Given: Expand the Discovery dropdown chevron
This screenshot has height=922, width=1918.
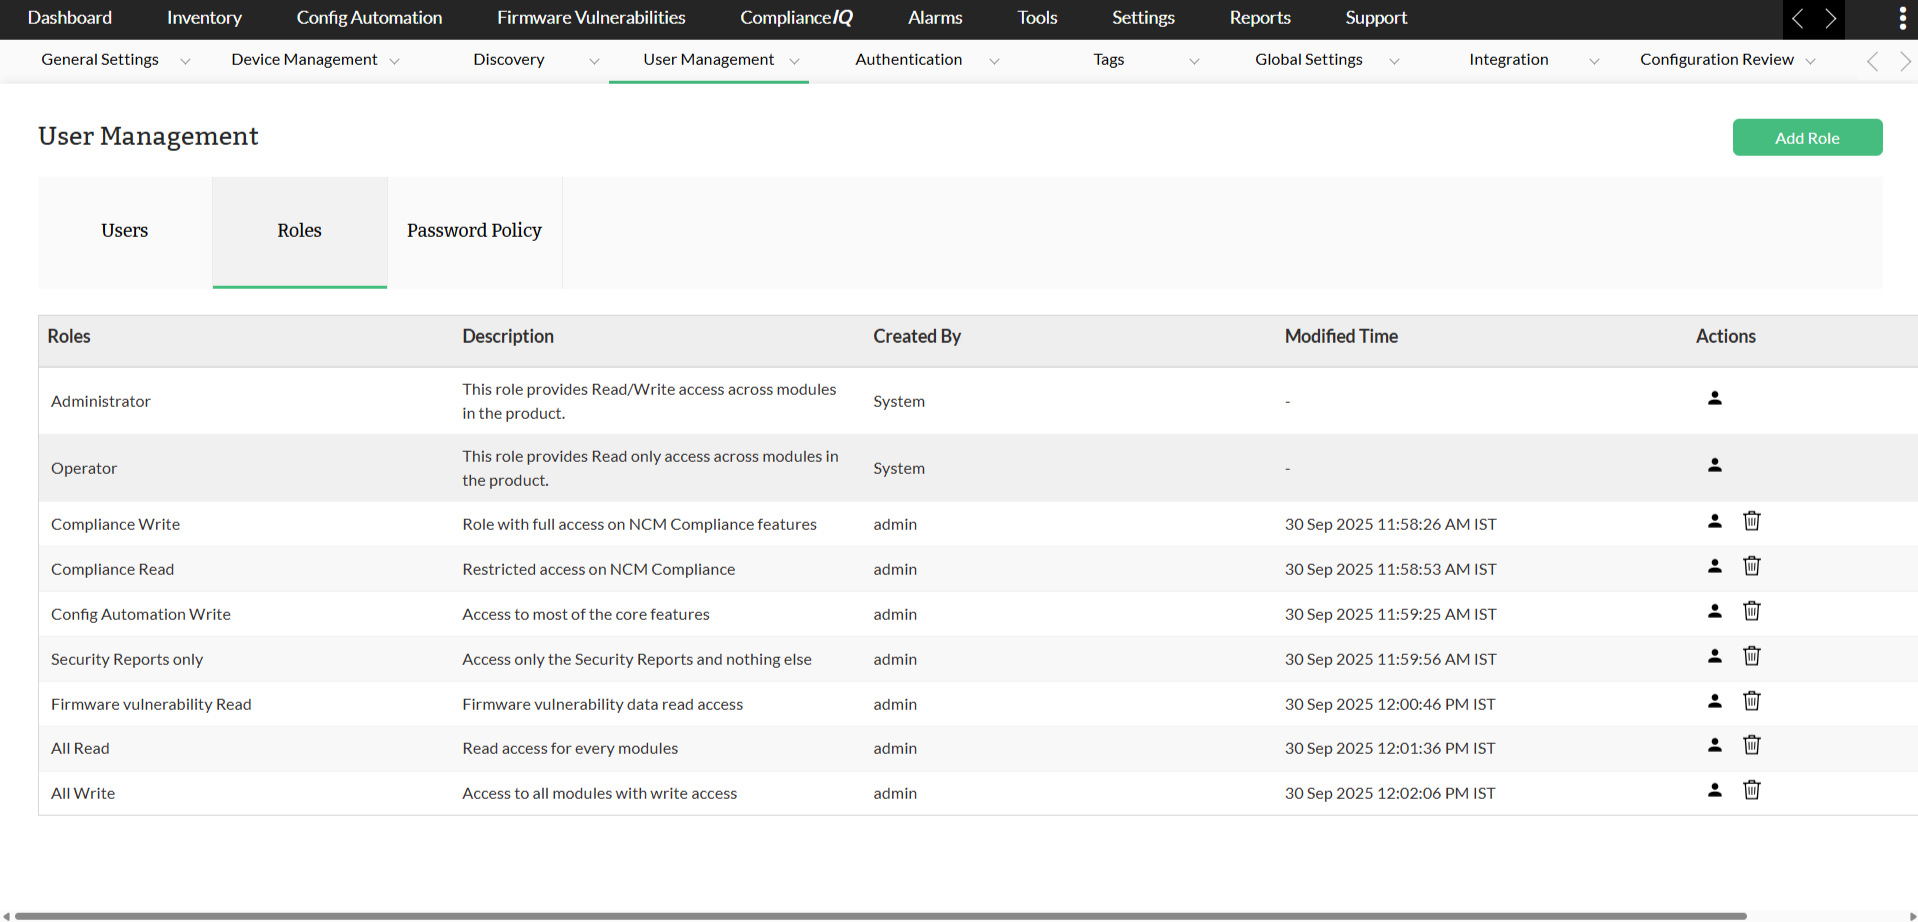Looking at the screenshot, I should click(x=594, y=61).
